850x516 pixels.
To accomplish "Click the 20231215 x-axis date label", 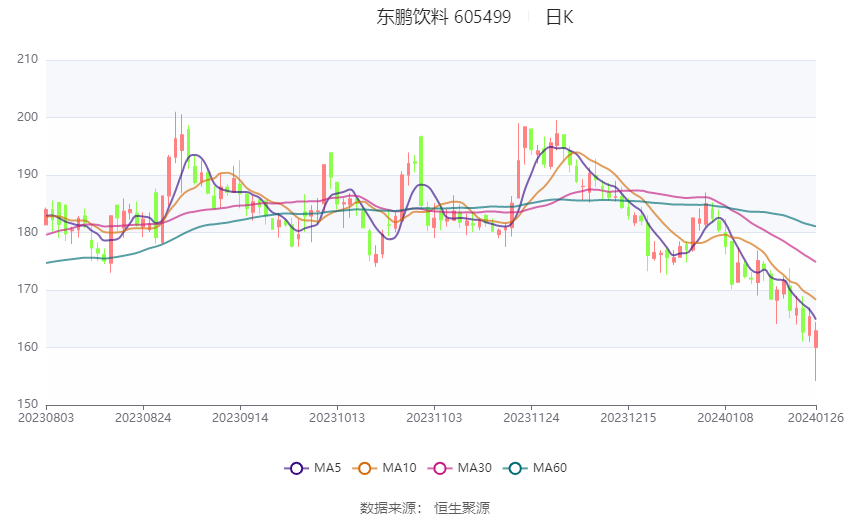I will pyautogui.click(x=628, y=418).
